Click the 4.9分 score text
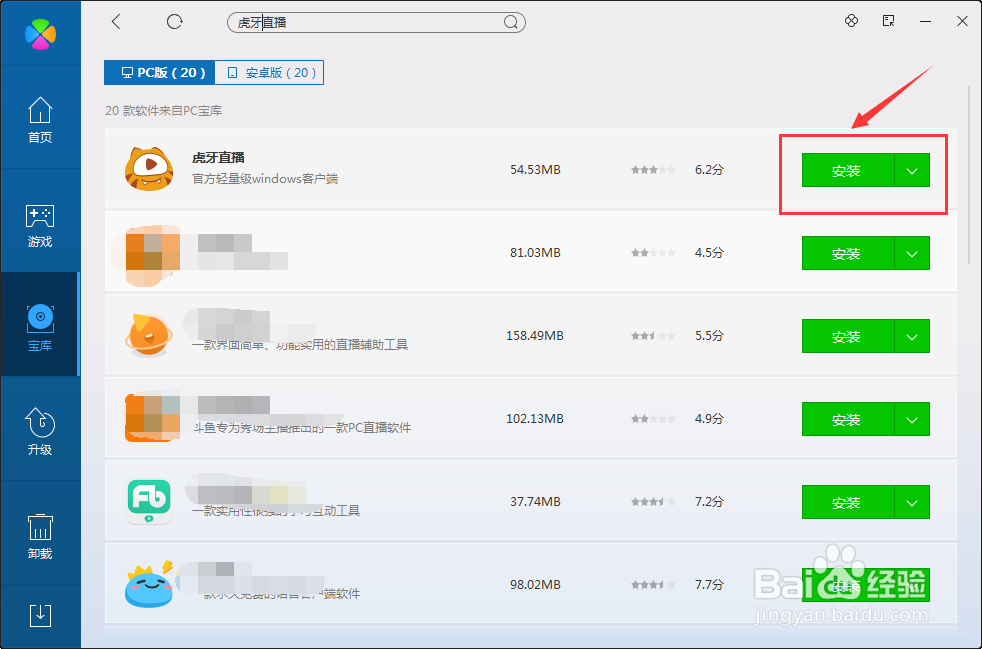 tap(709, 418)
